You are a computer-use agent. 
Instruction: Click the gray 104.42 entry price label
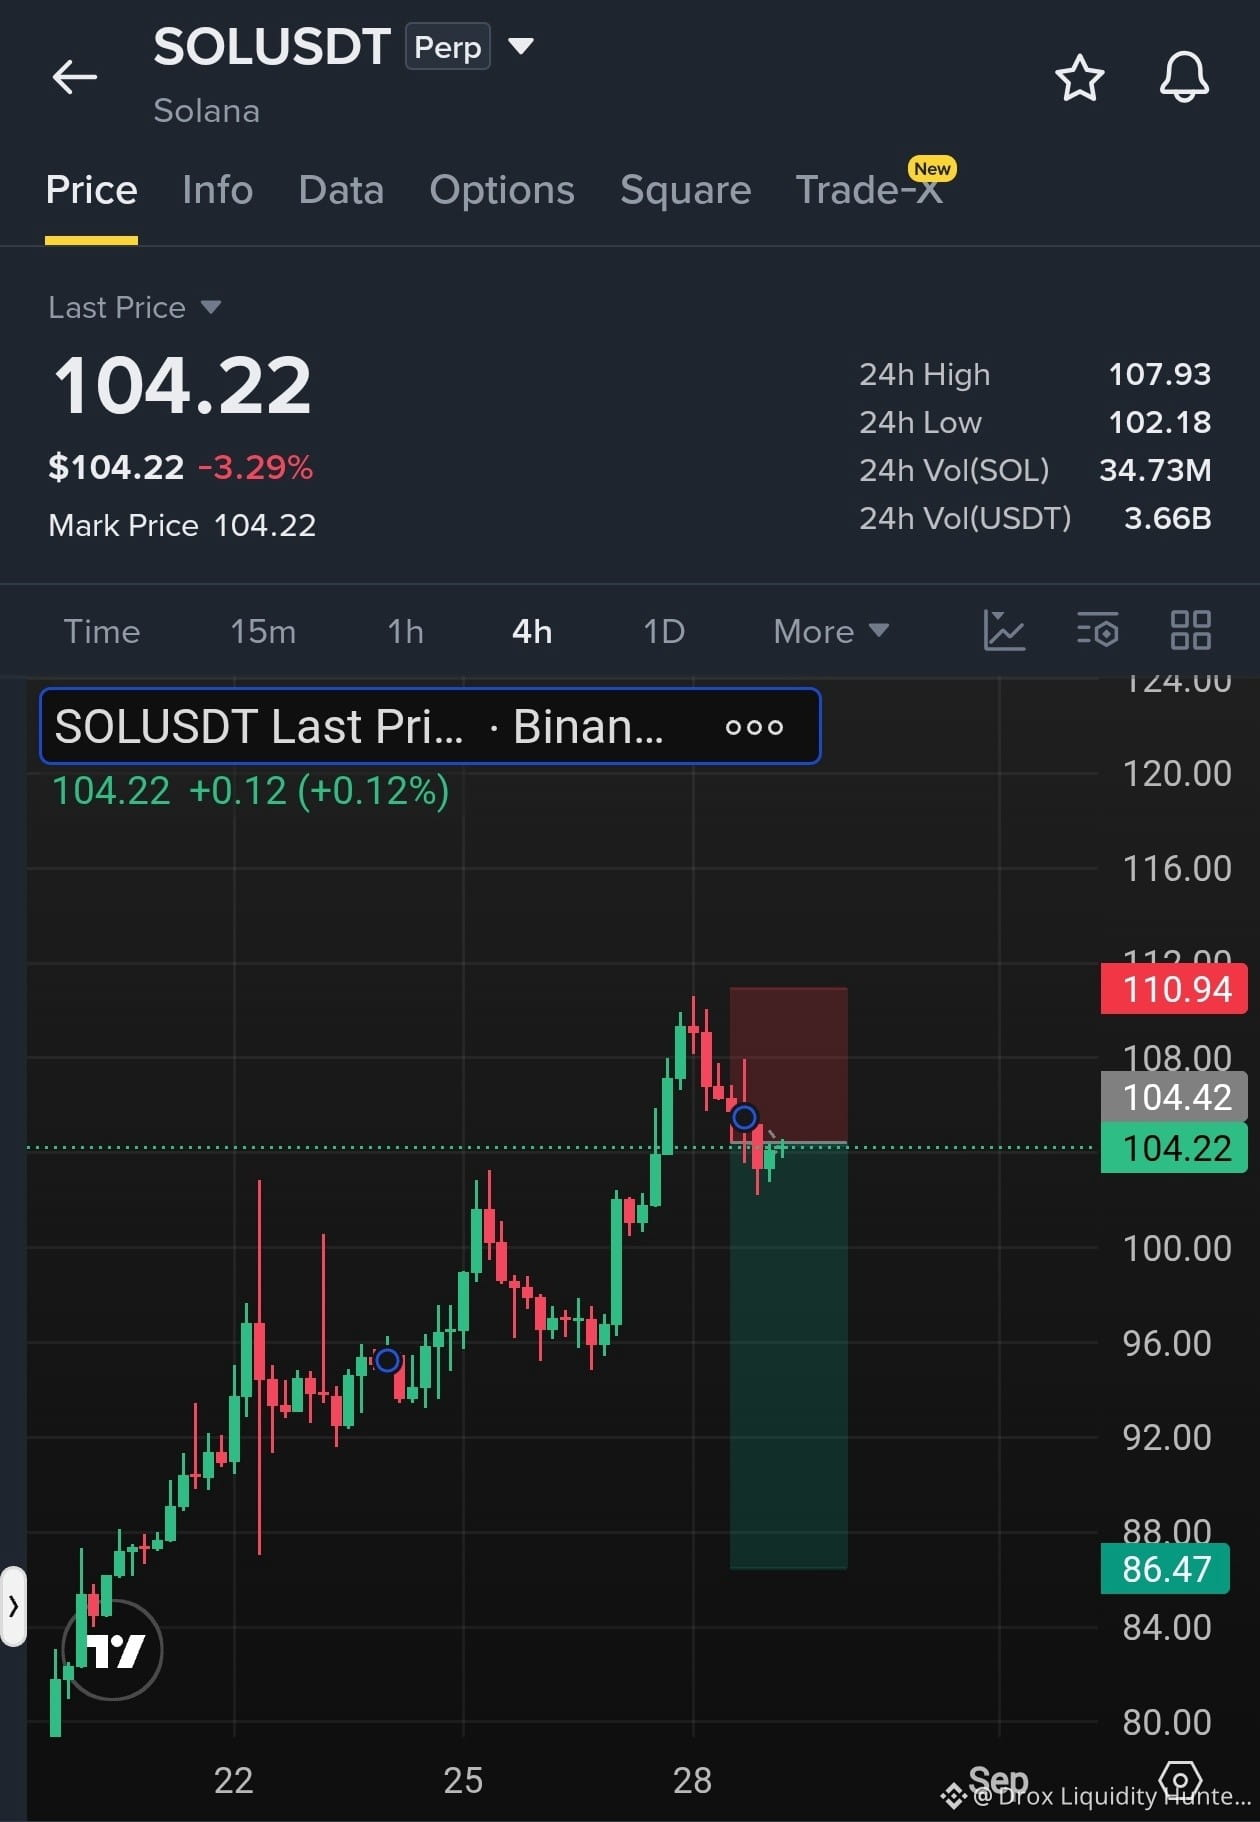point(1175,1097)
